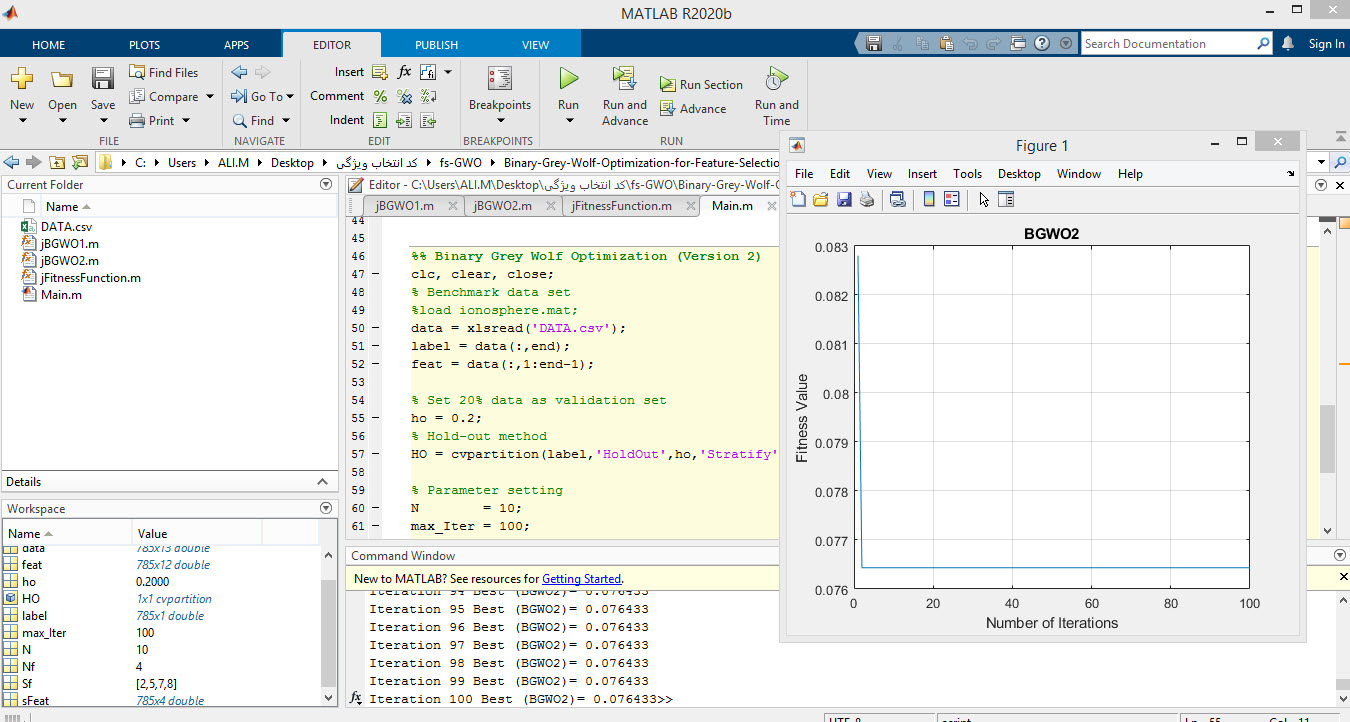The width and height of the screenshot is (1350, 722).
Task: Click the Open folder icon in ribbon
Action: (62, 79)
